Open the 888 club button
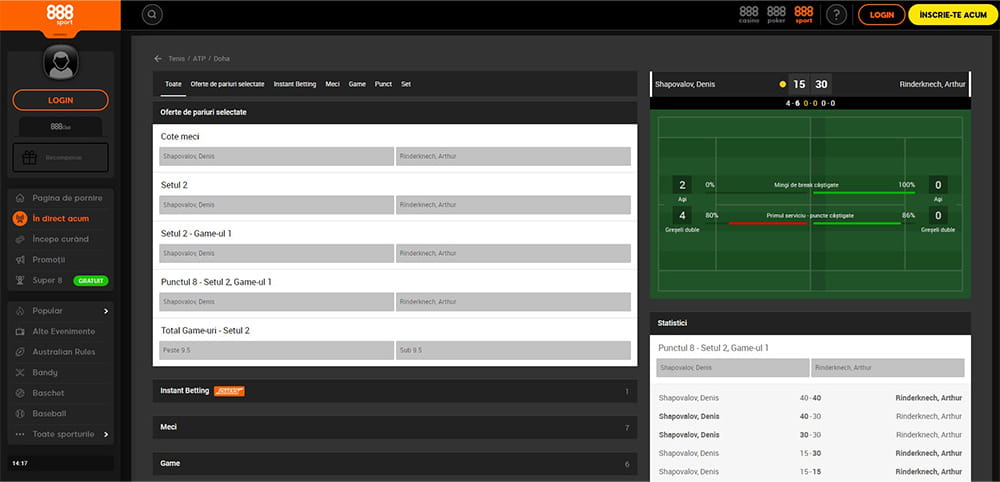Image resolution: width=1000 pixels, height=482 pixels. click(x=61, y=126)
